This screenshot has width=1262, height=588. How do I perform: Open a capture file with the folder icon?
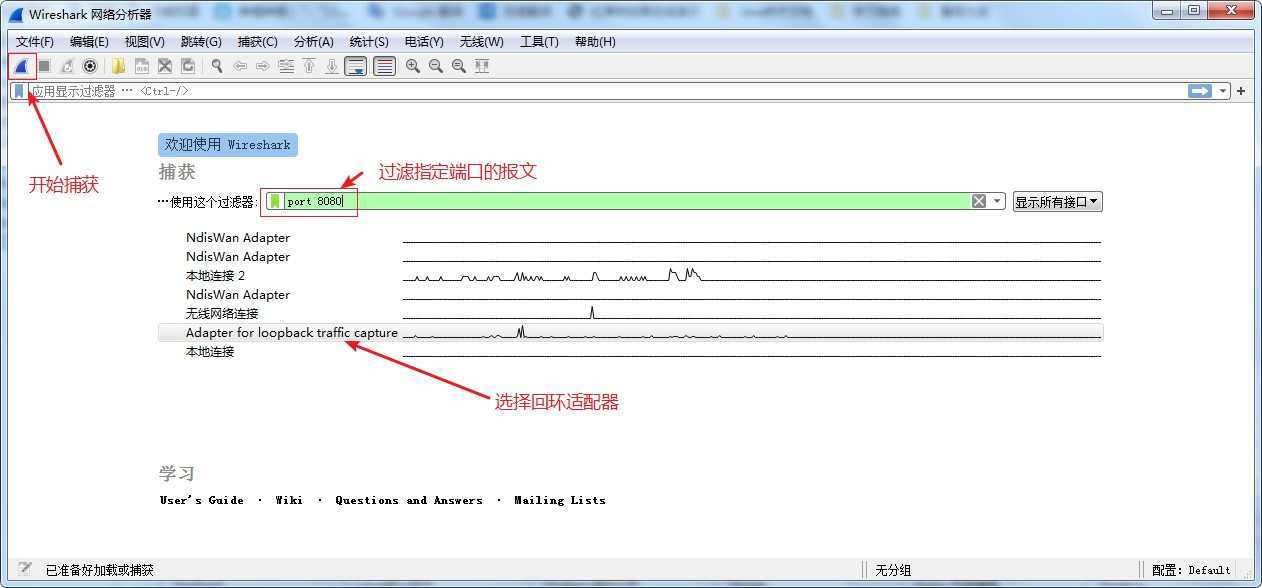pyautogui.click(x=118, y=66)
